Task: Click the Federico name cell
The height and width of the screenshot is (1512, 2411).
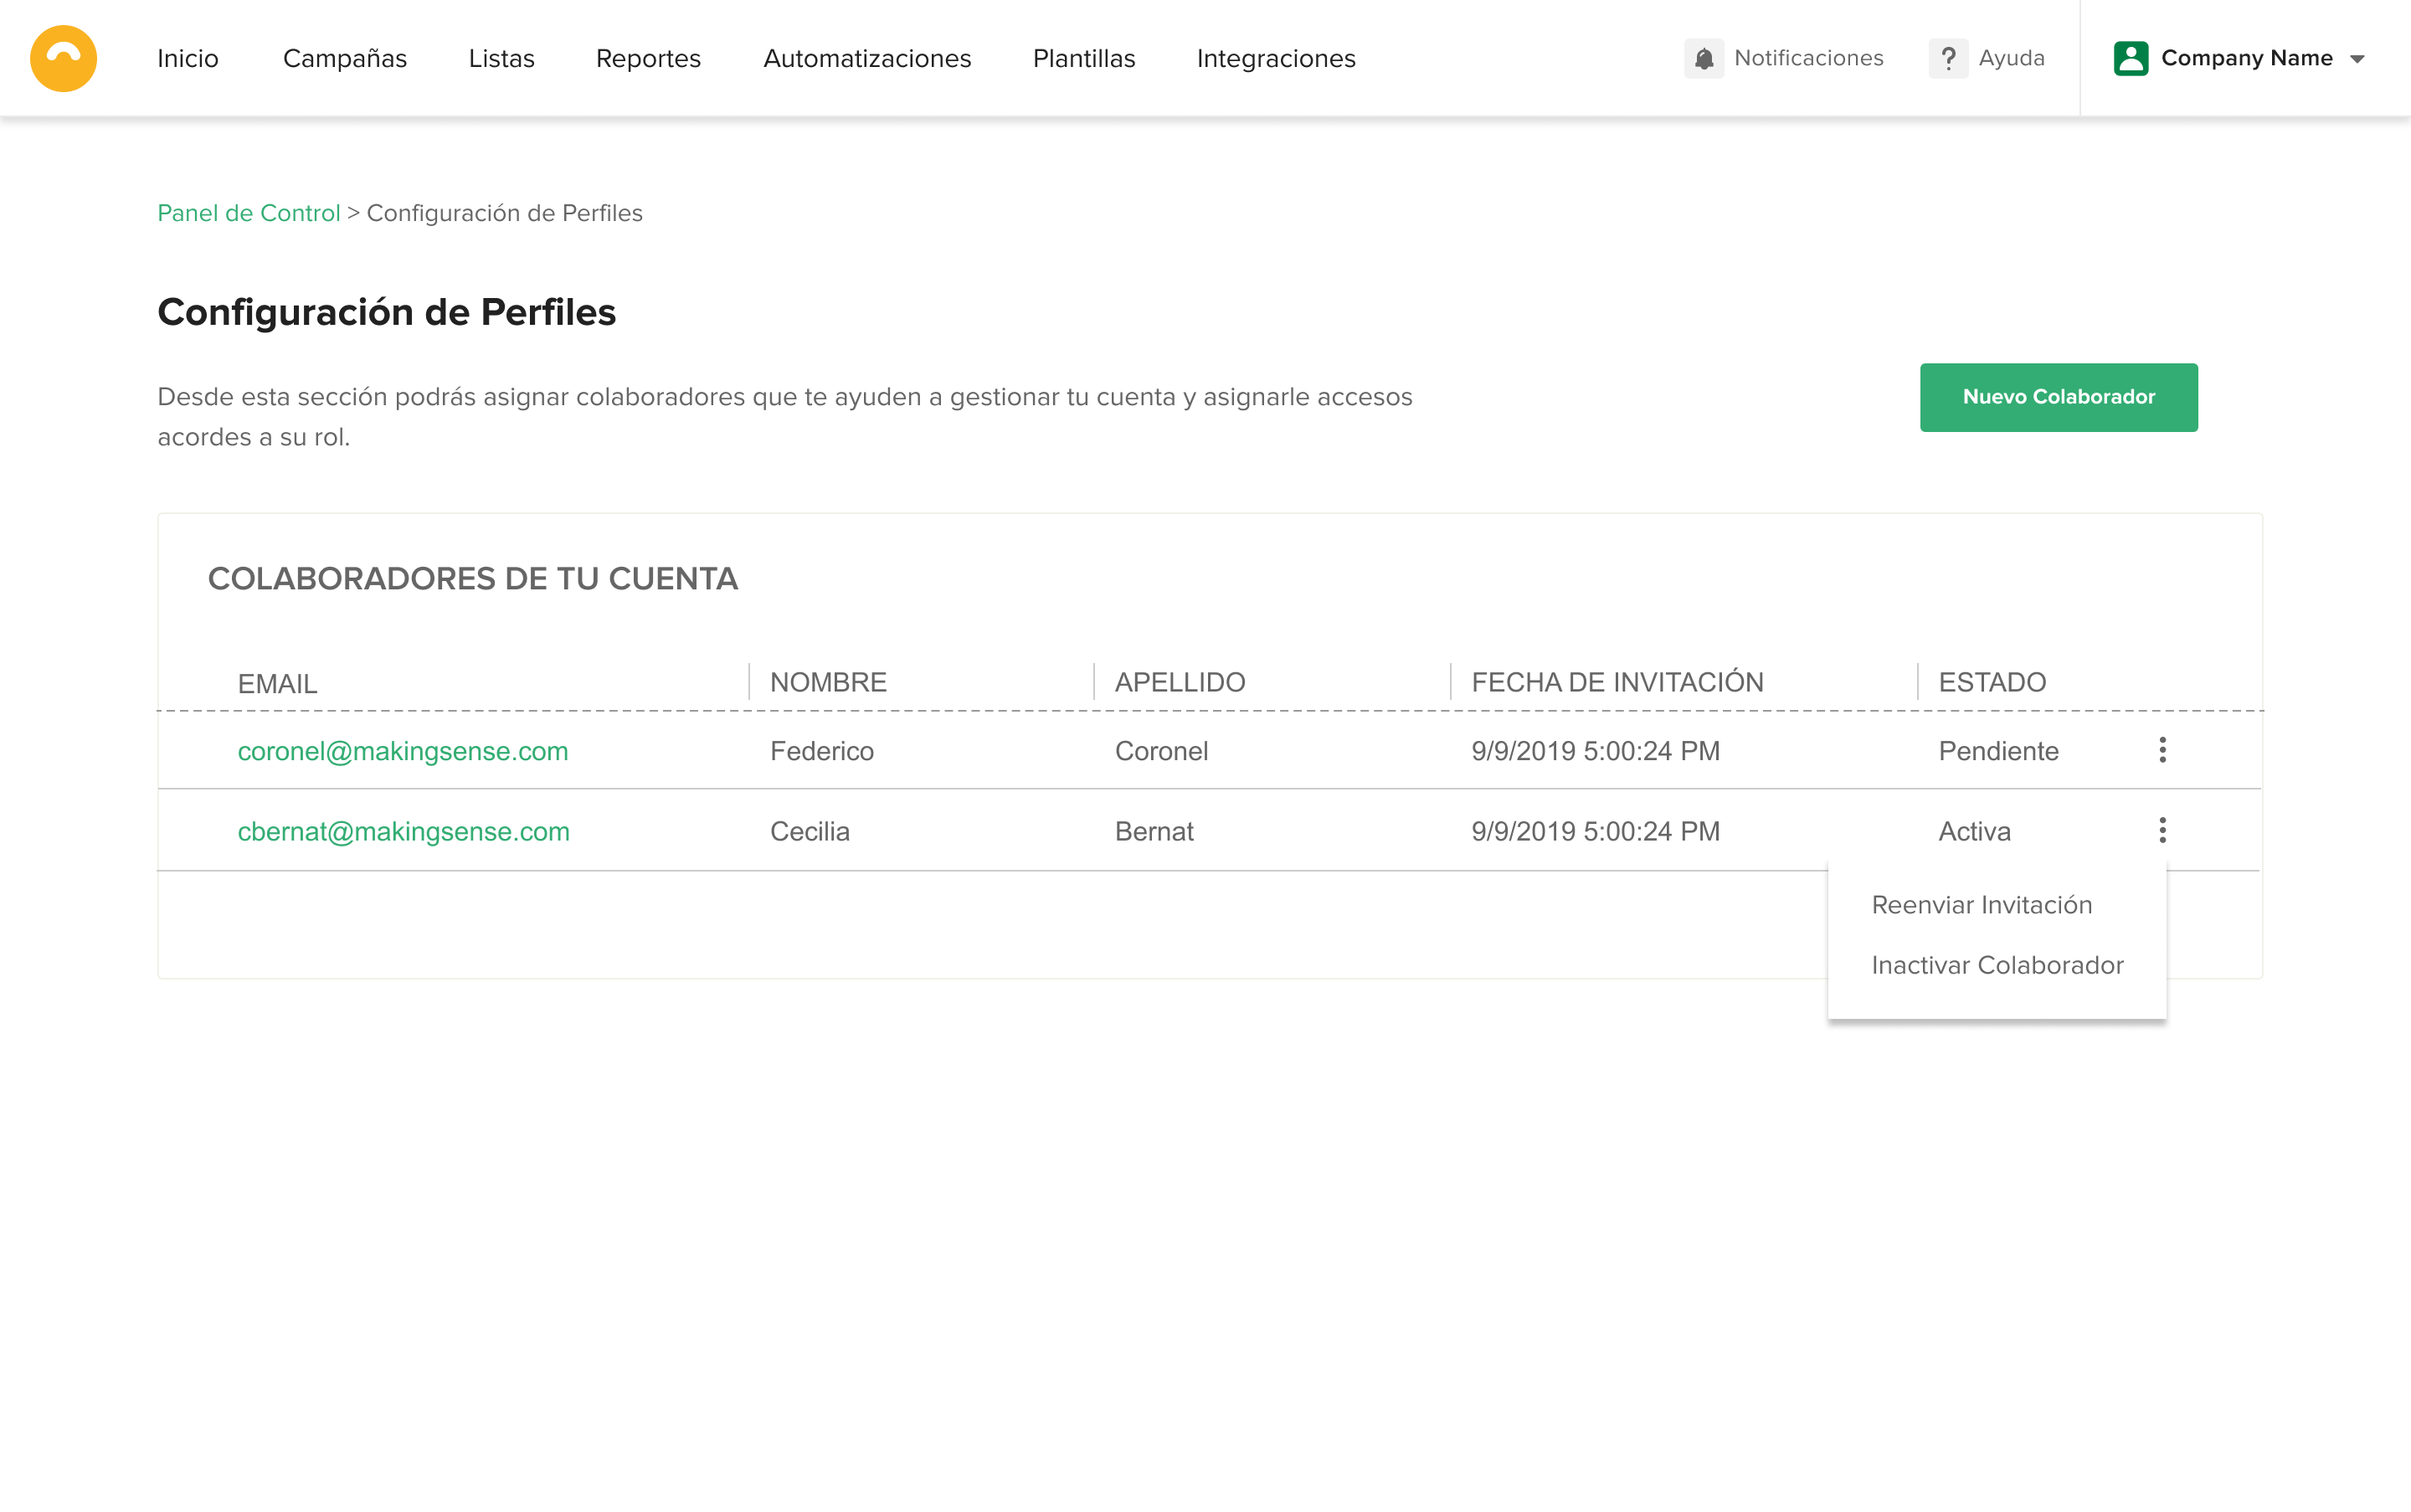Action: tap(822, 751)
